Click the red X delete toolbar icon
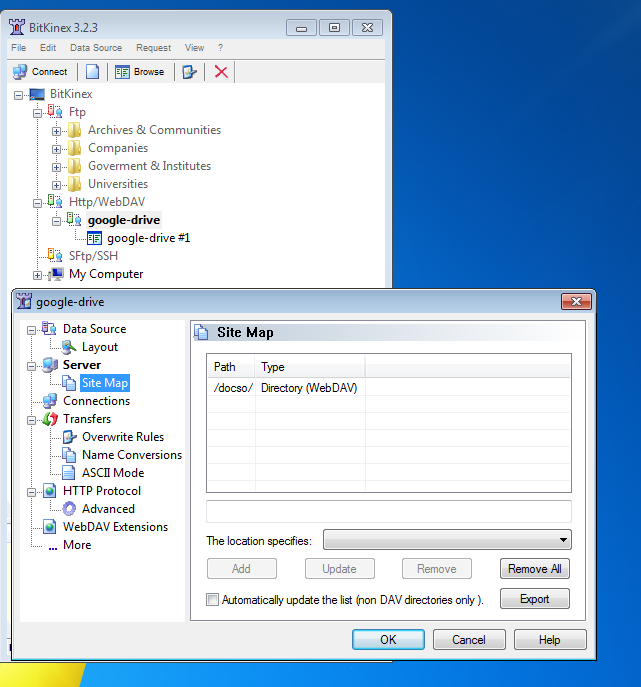The image size is (641, 687). point(221,72)
